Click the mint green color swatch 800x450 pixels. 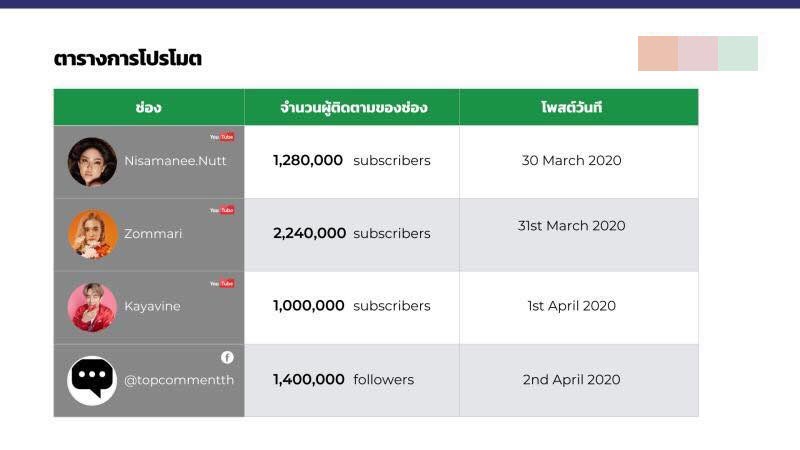(x=738, y=54)
